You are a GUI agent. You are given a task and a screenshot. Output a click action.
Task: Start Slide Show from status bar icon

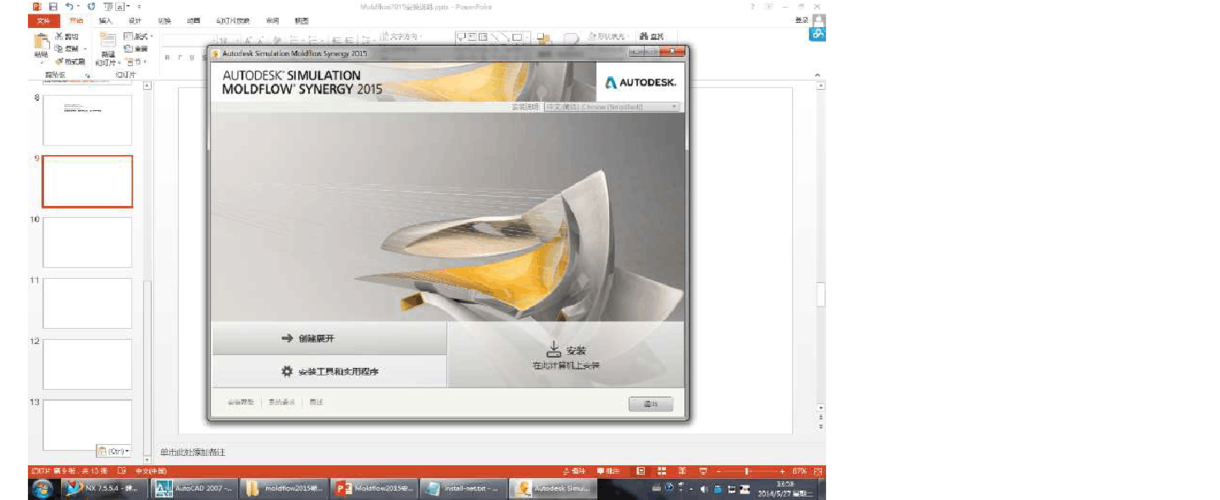tap(704, 470)
